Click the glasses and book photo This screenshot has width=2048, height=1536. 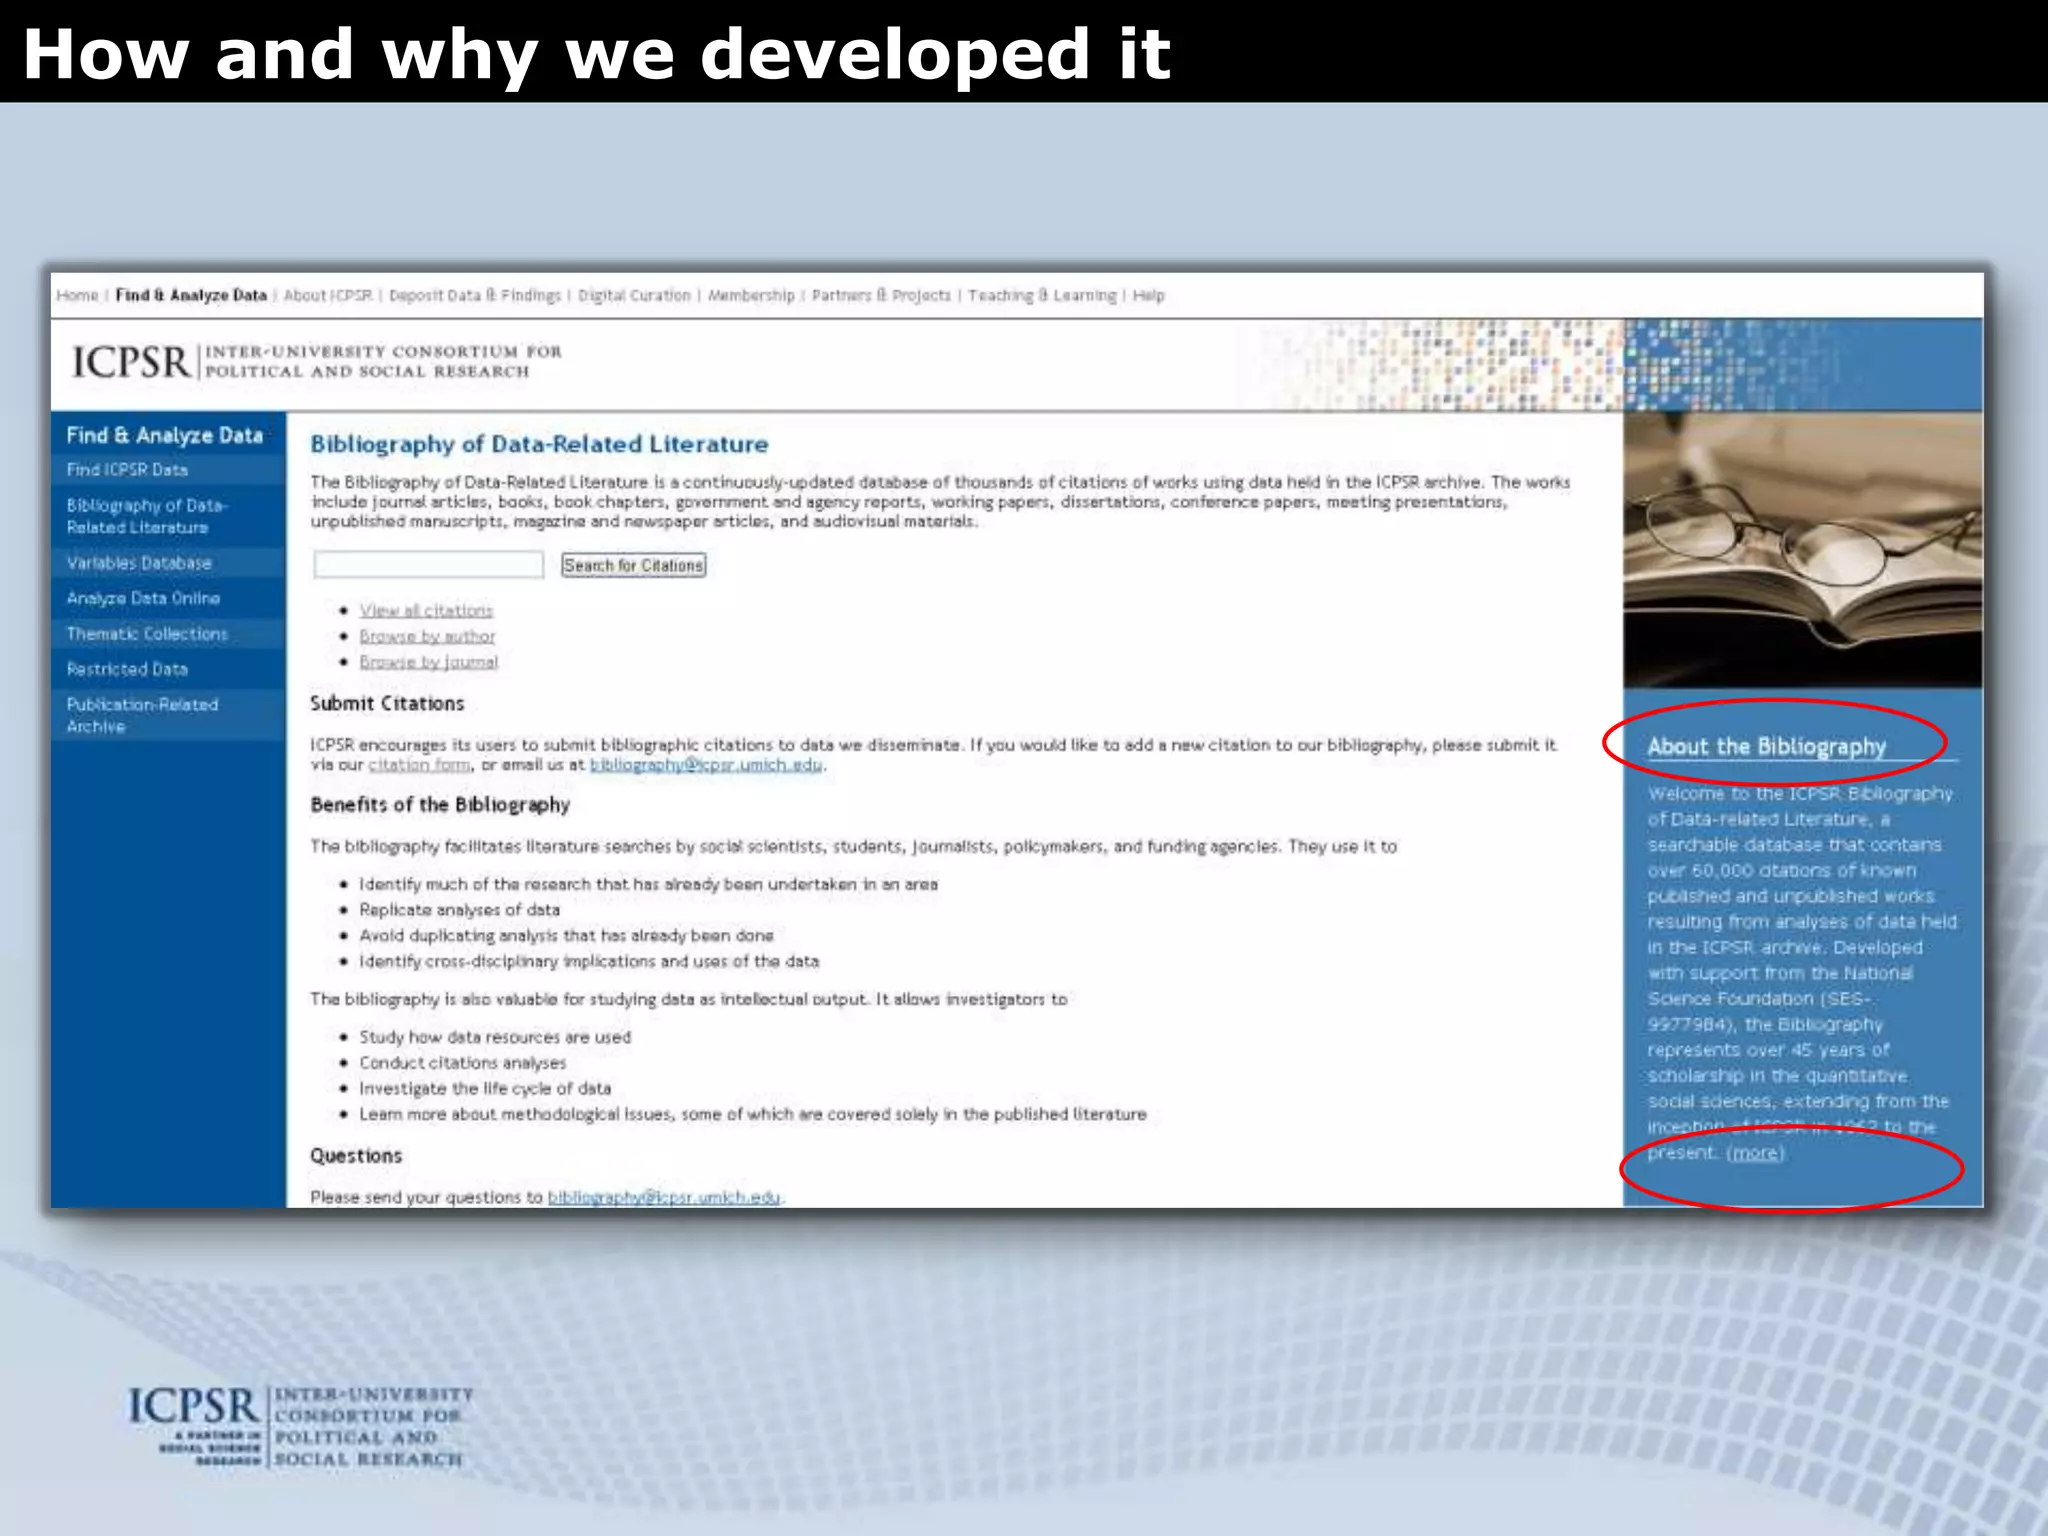[1802, 550]
